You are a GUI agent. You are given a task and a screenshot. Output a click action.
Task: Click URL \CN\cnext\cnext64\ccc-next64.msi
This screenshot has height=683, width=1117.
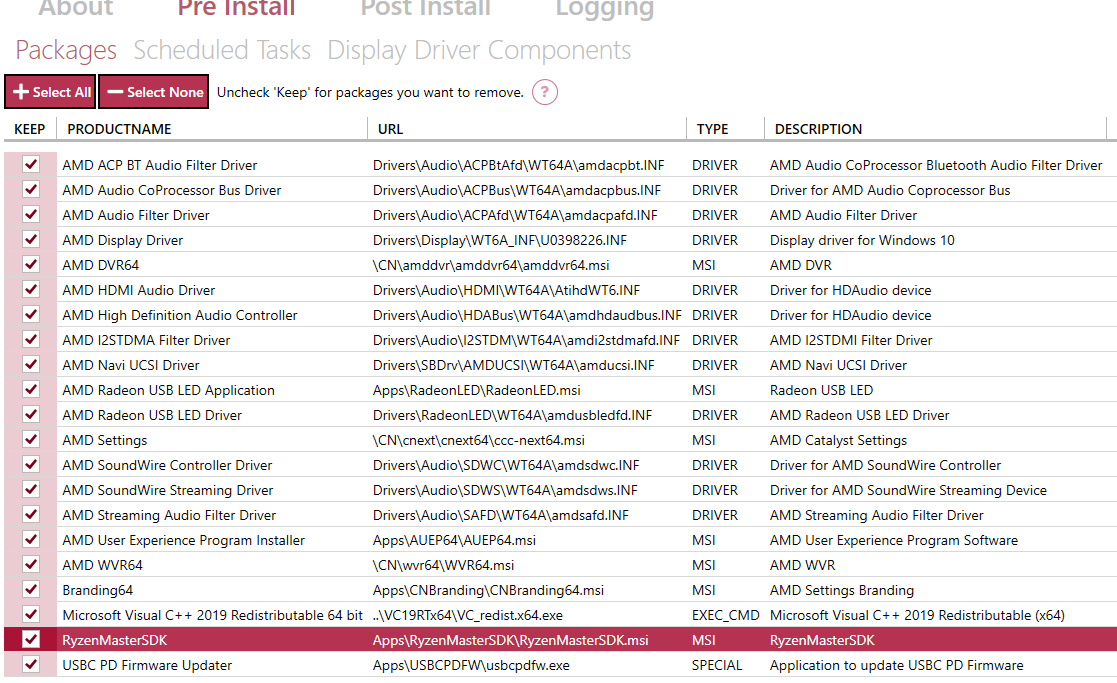point(479,440)
